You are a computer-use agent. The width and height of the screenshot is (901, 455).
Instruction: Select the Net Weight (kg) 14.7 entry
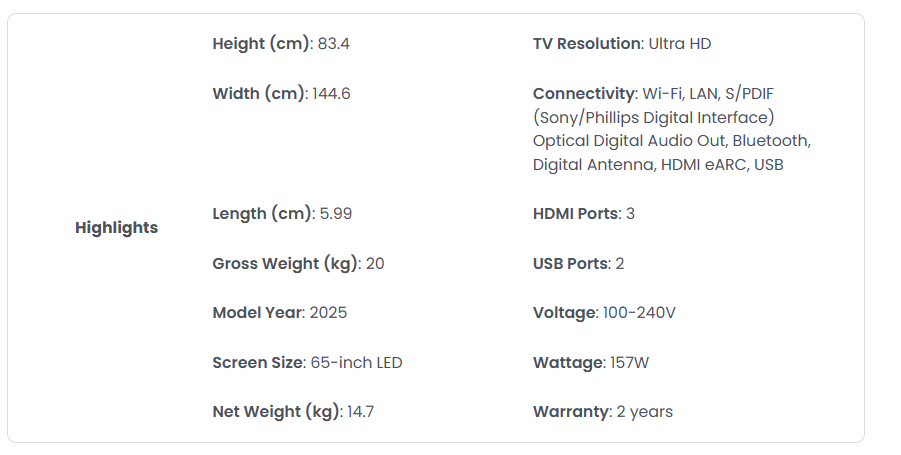(293, 412)
